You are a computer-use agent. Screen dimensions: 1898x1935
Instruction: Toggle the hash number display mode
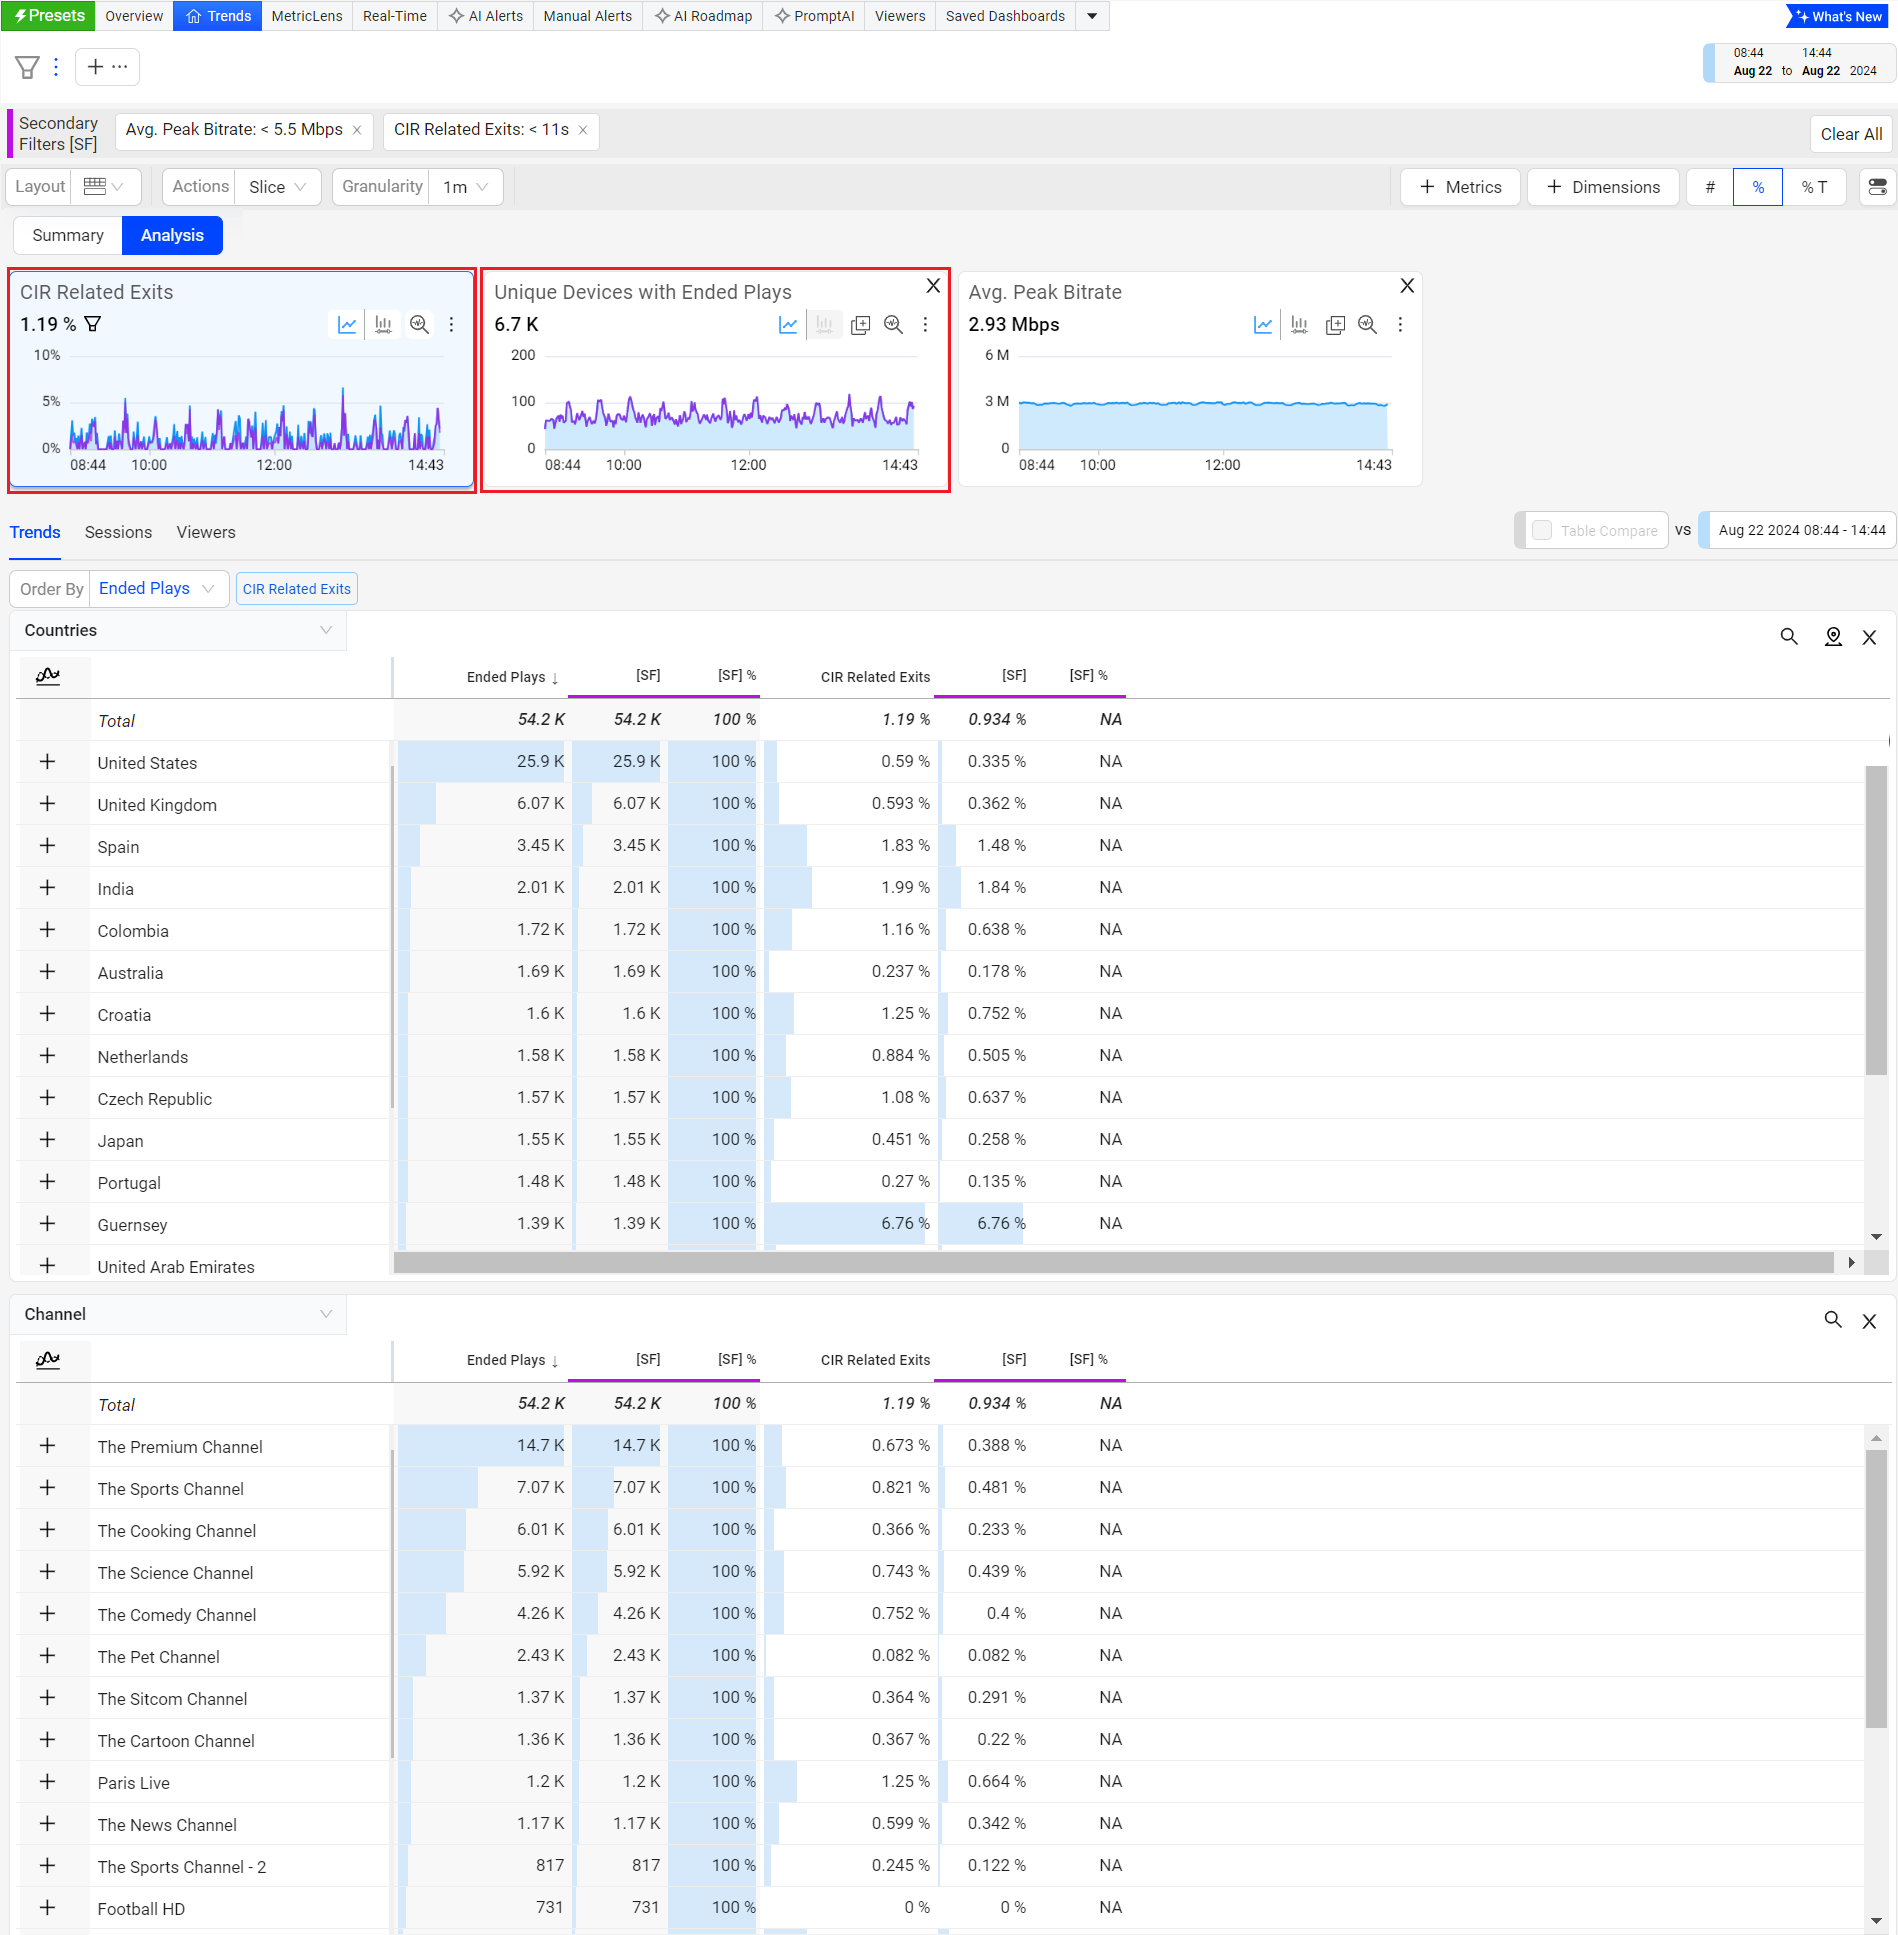point(1710,187)
